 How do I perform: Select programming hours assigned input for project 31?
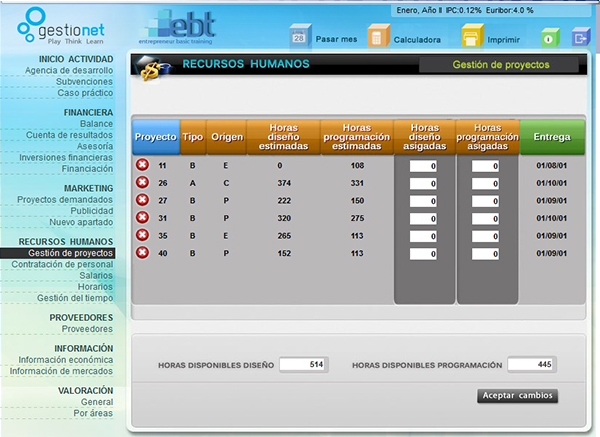485,219
